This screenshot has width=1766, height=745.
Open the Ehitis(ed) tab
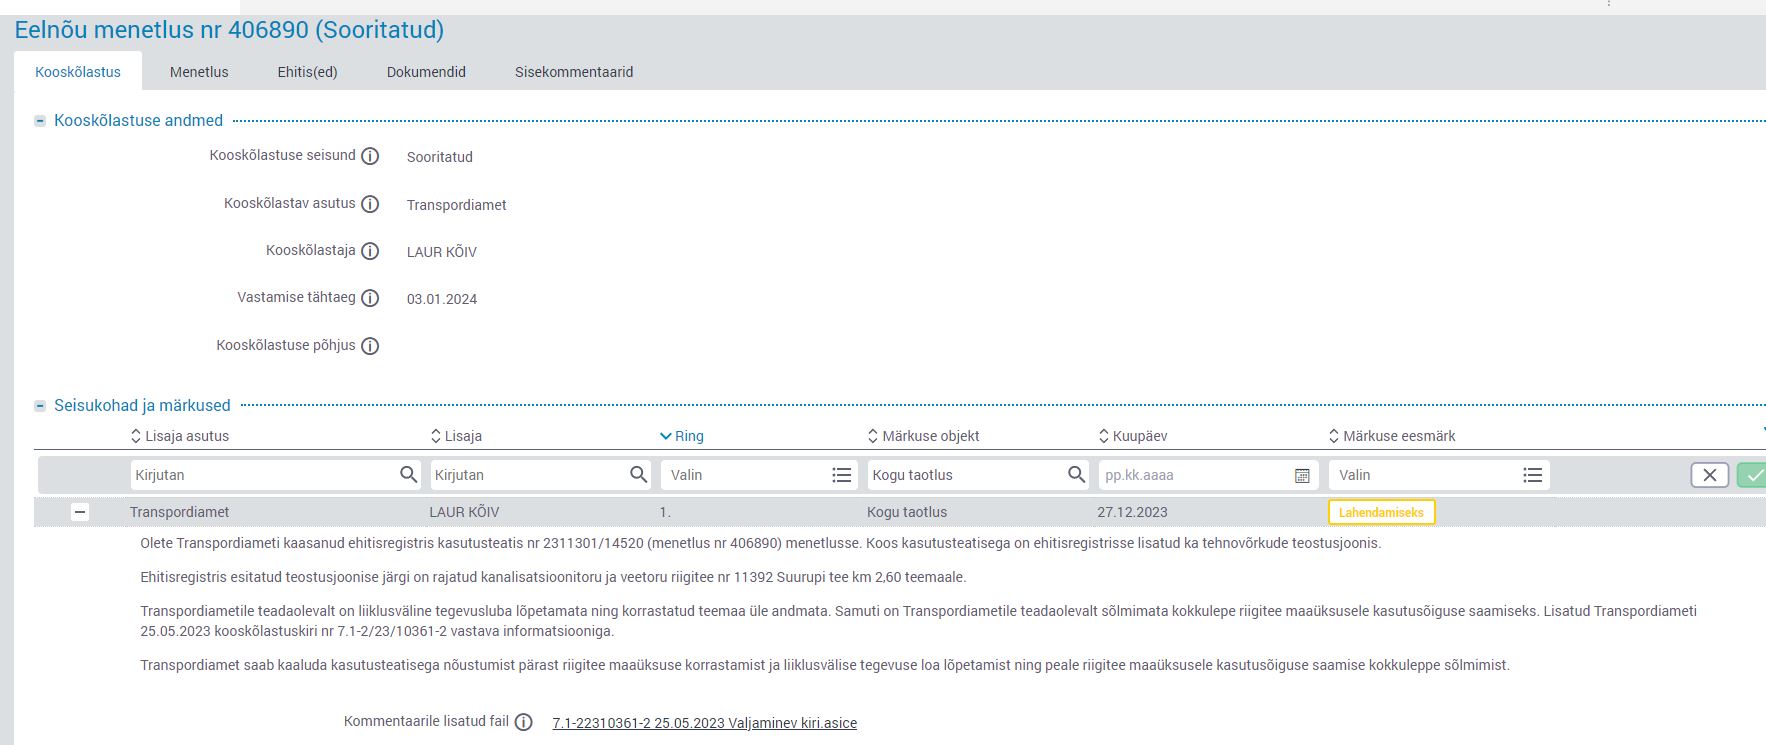click(307, 72)
